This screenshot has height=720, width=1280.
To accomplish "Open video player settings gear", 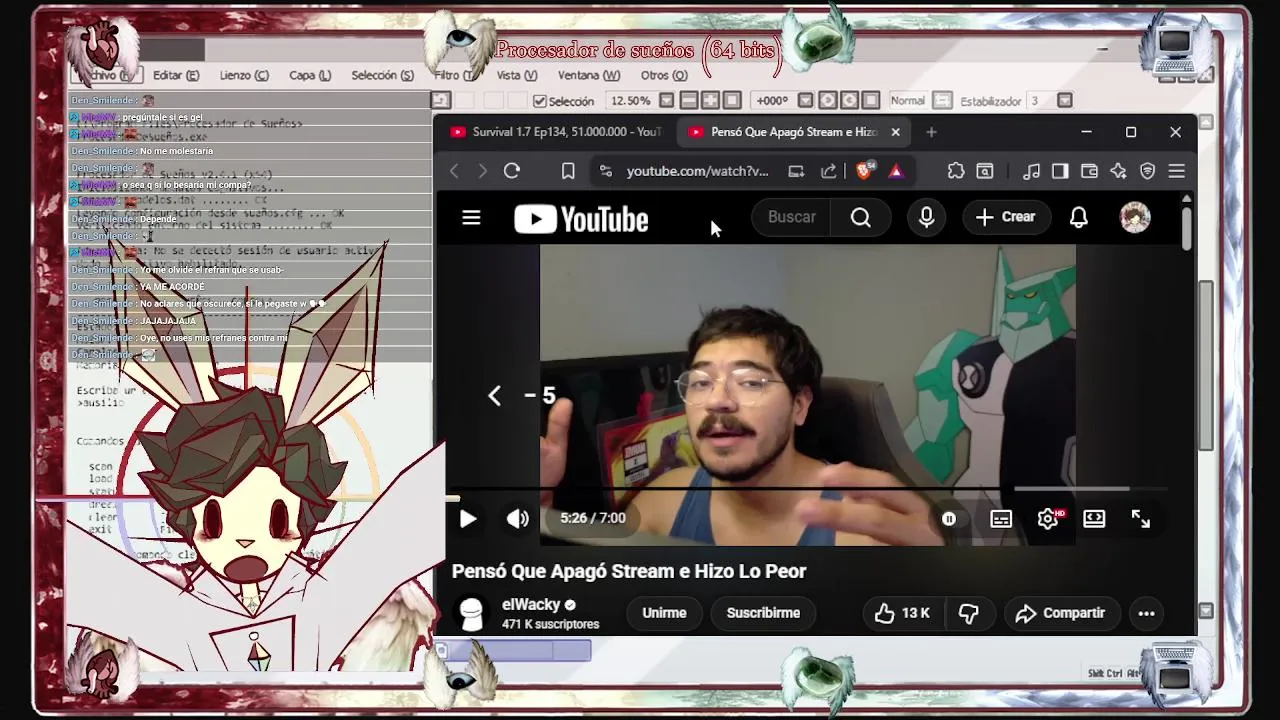I will tap(1048, 518).
